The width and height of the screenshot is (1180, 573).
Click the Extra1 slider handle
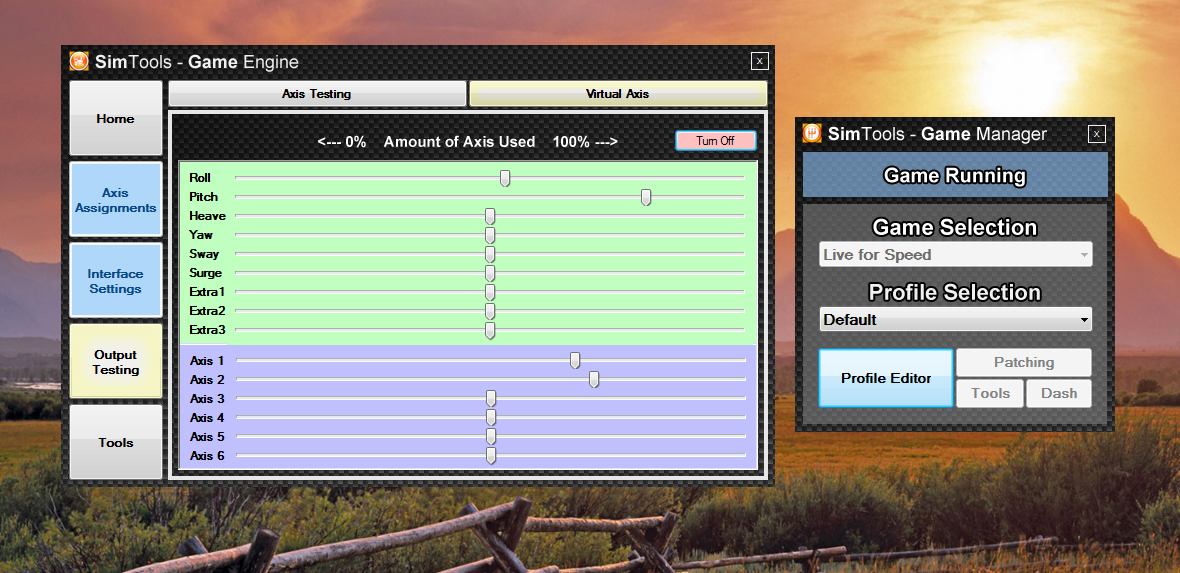tap(490, 292)
